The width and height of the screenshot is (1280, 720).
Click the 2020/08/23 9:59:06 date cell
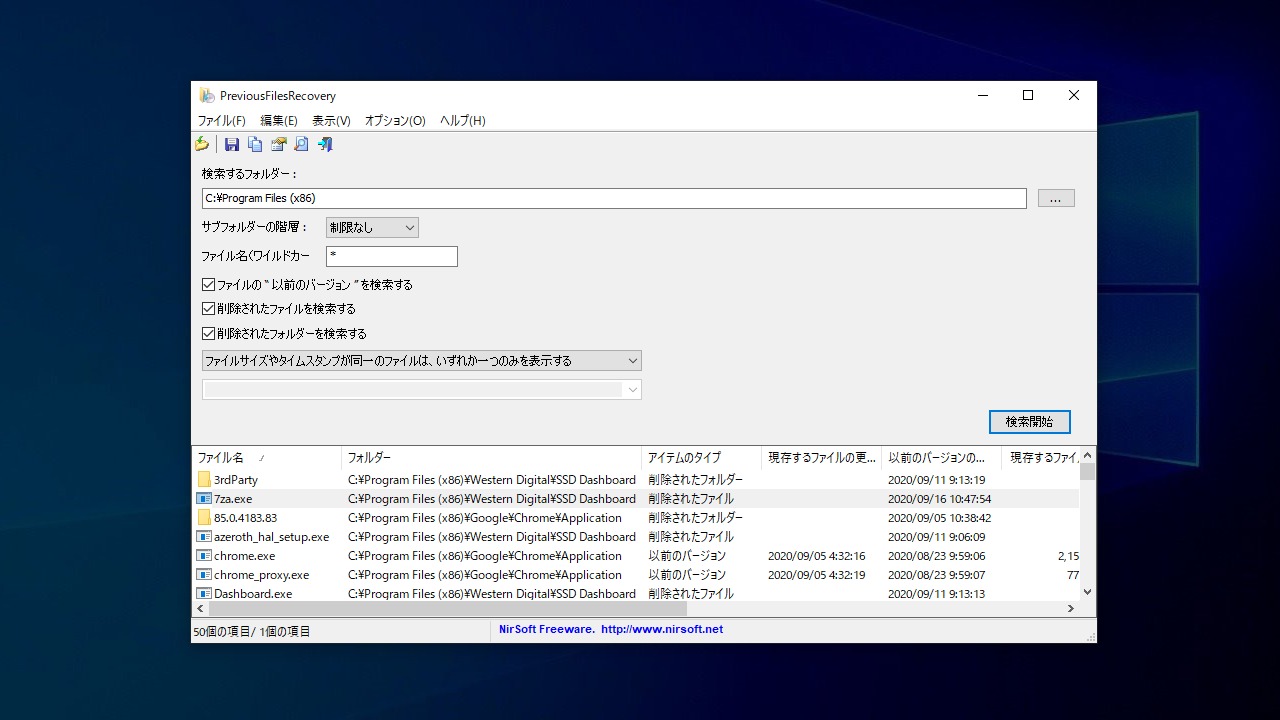coord(936,556)
